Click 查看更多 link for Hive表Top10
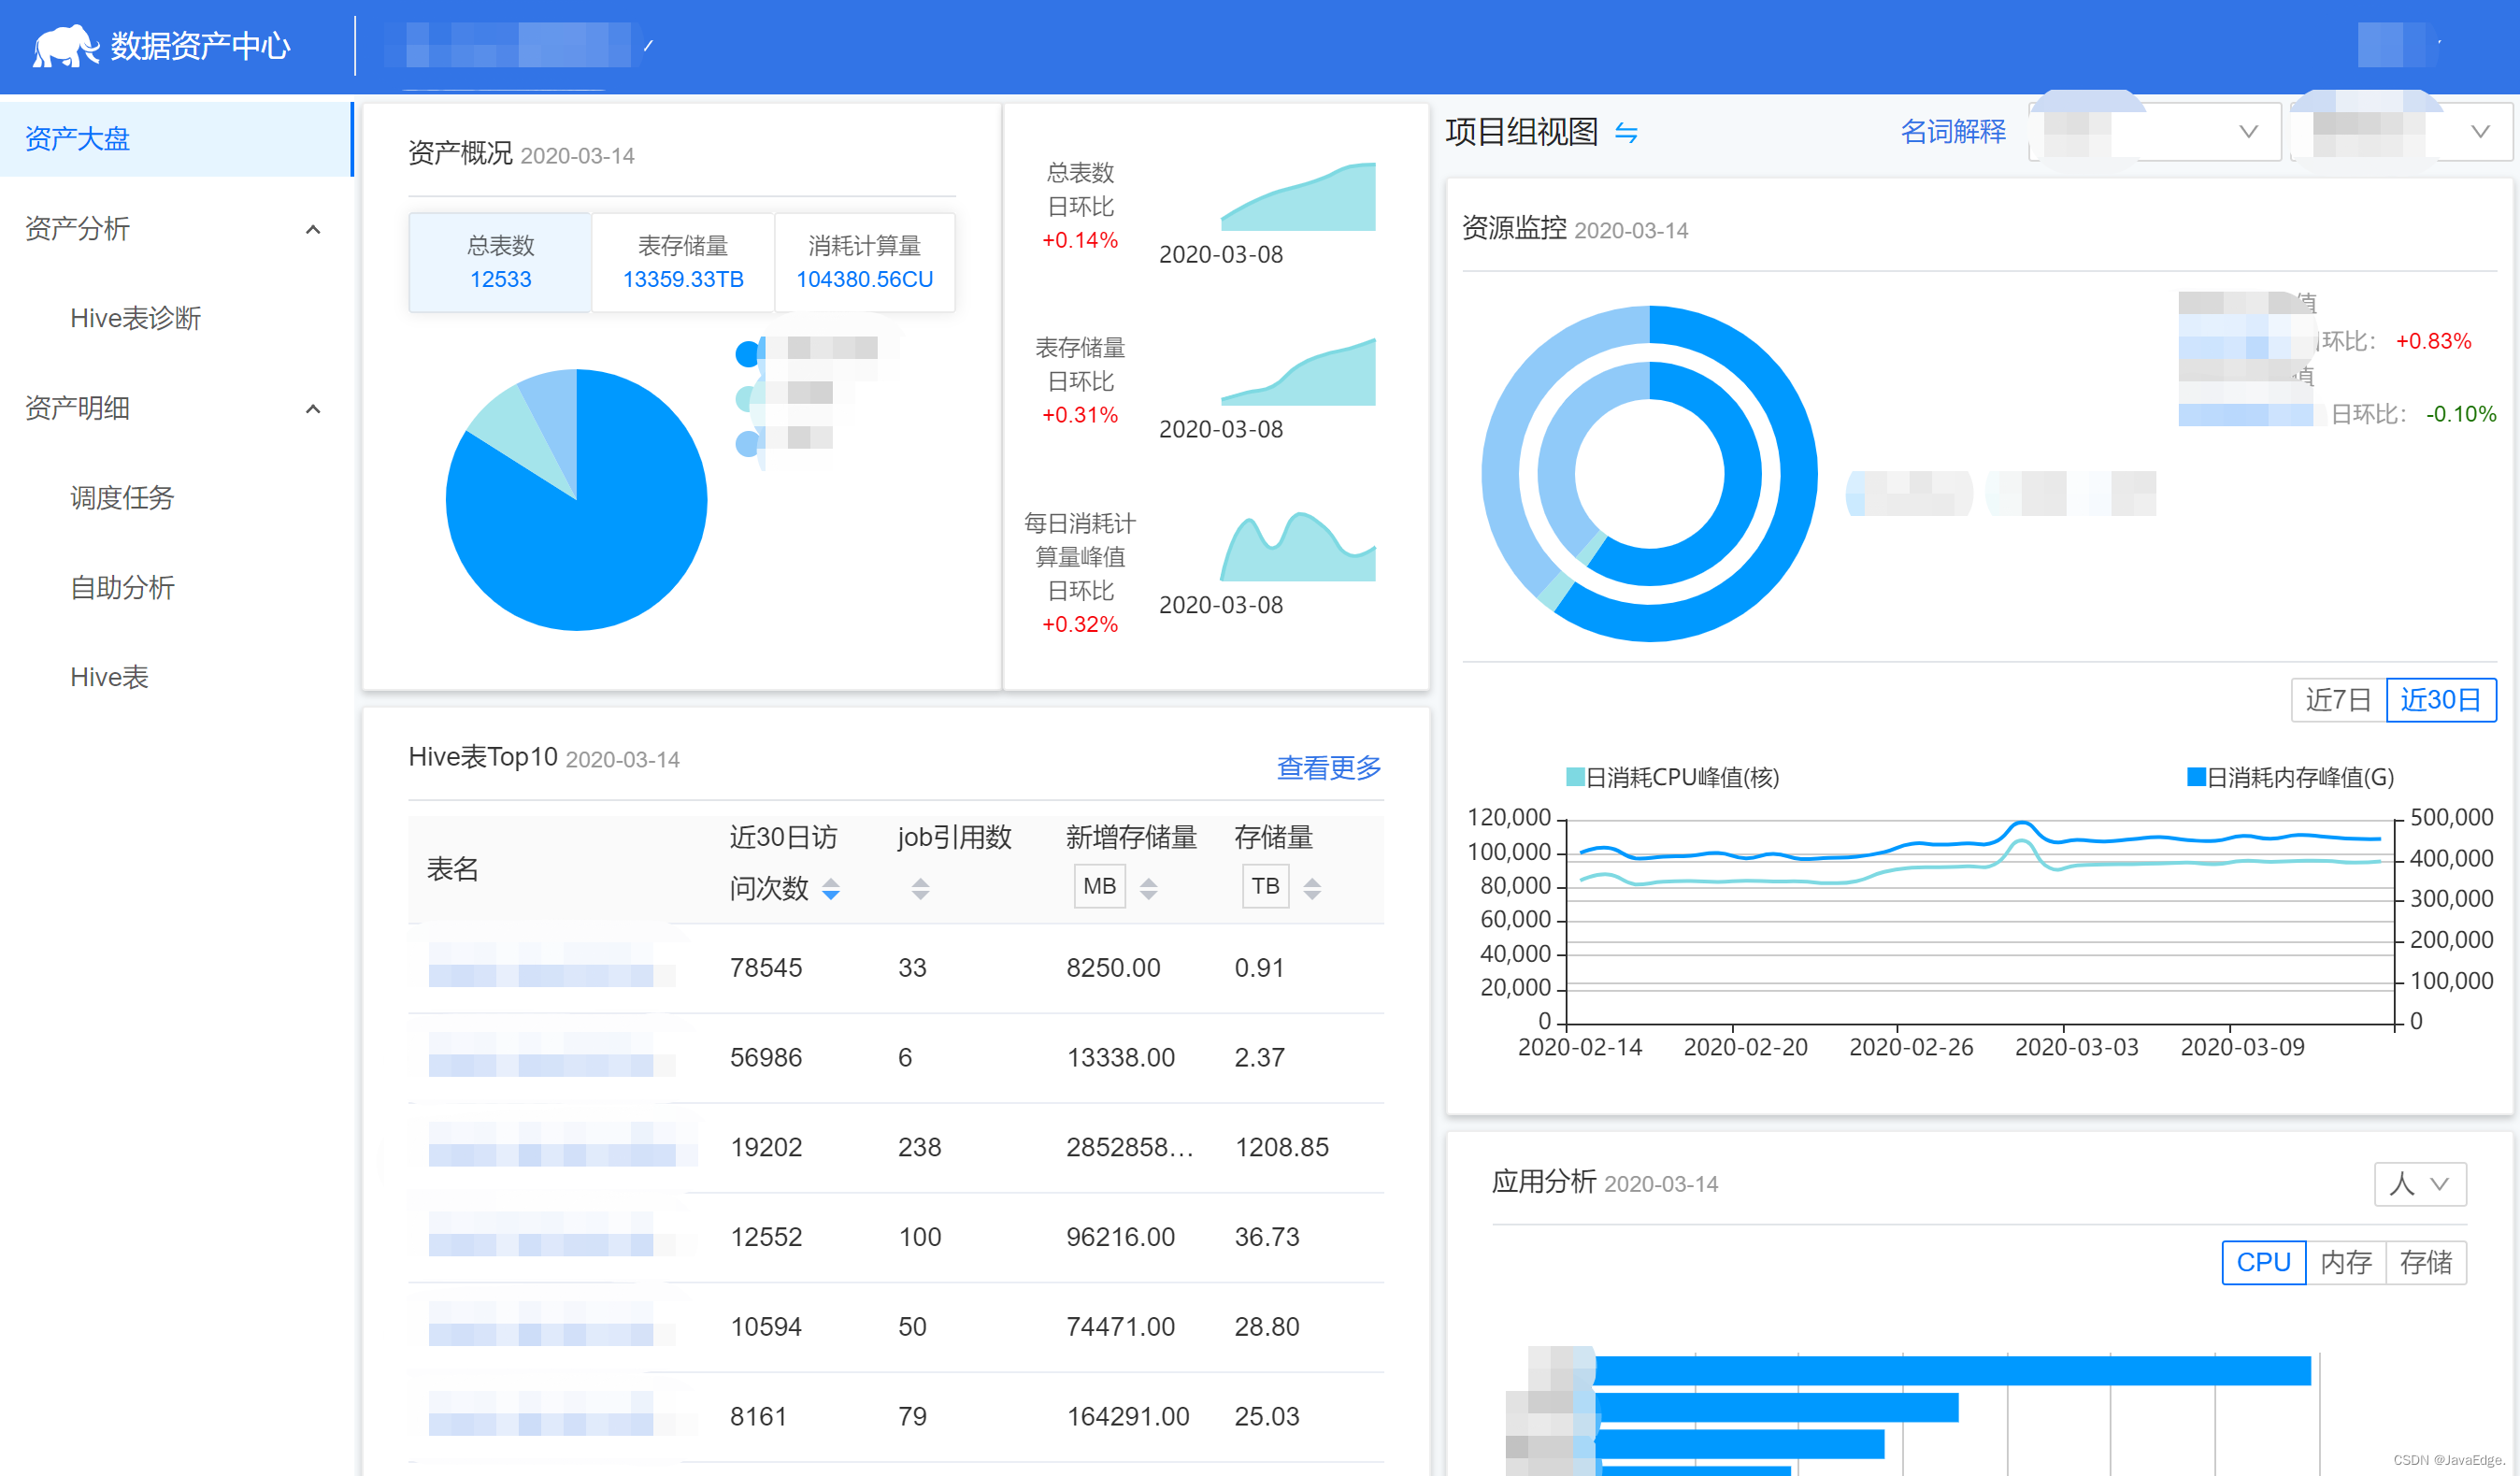 click(1328, 767)
